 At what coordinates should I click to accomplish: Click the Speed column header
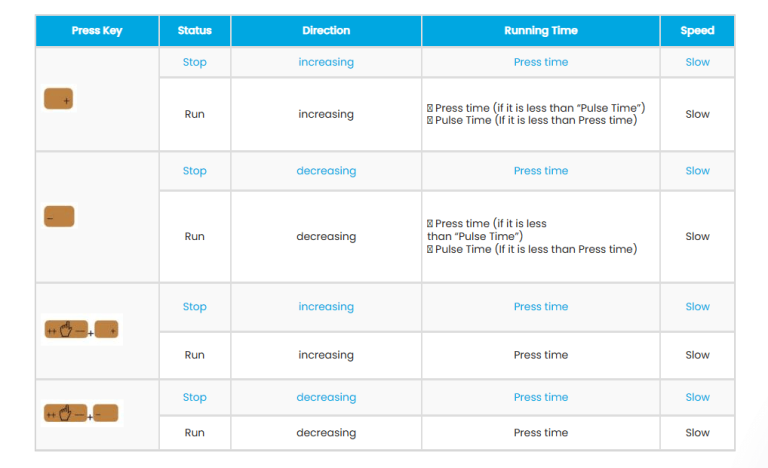tap(697, 31)
